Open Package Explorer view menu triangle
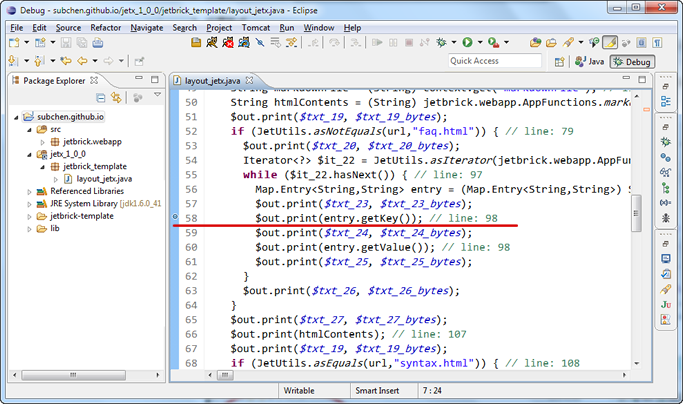This screenshot has width=683, height=404. (157, 96)
